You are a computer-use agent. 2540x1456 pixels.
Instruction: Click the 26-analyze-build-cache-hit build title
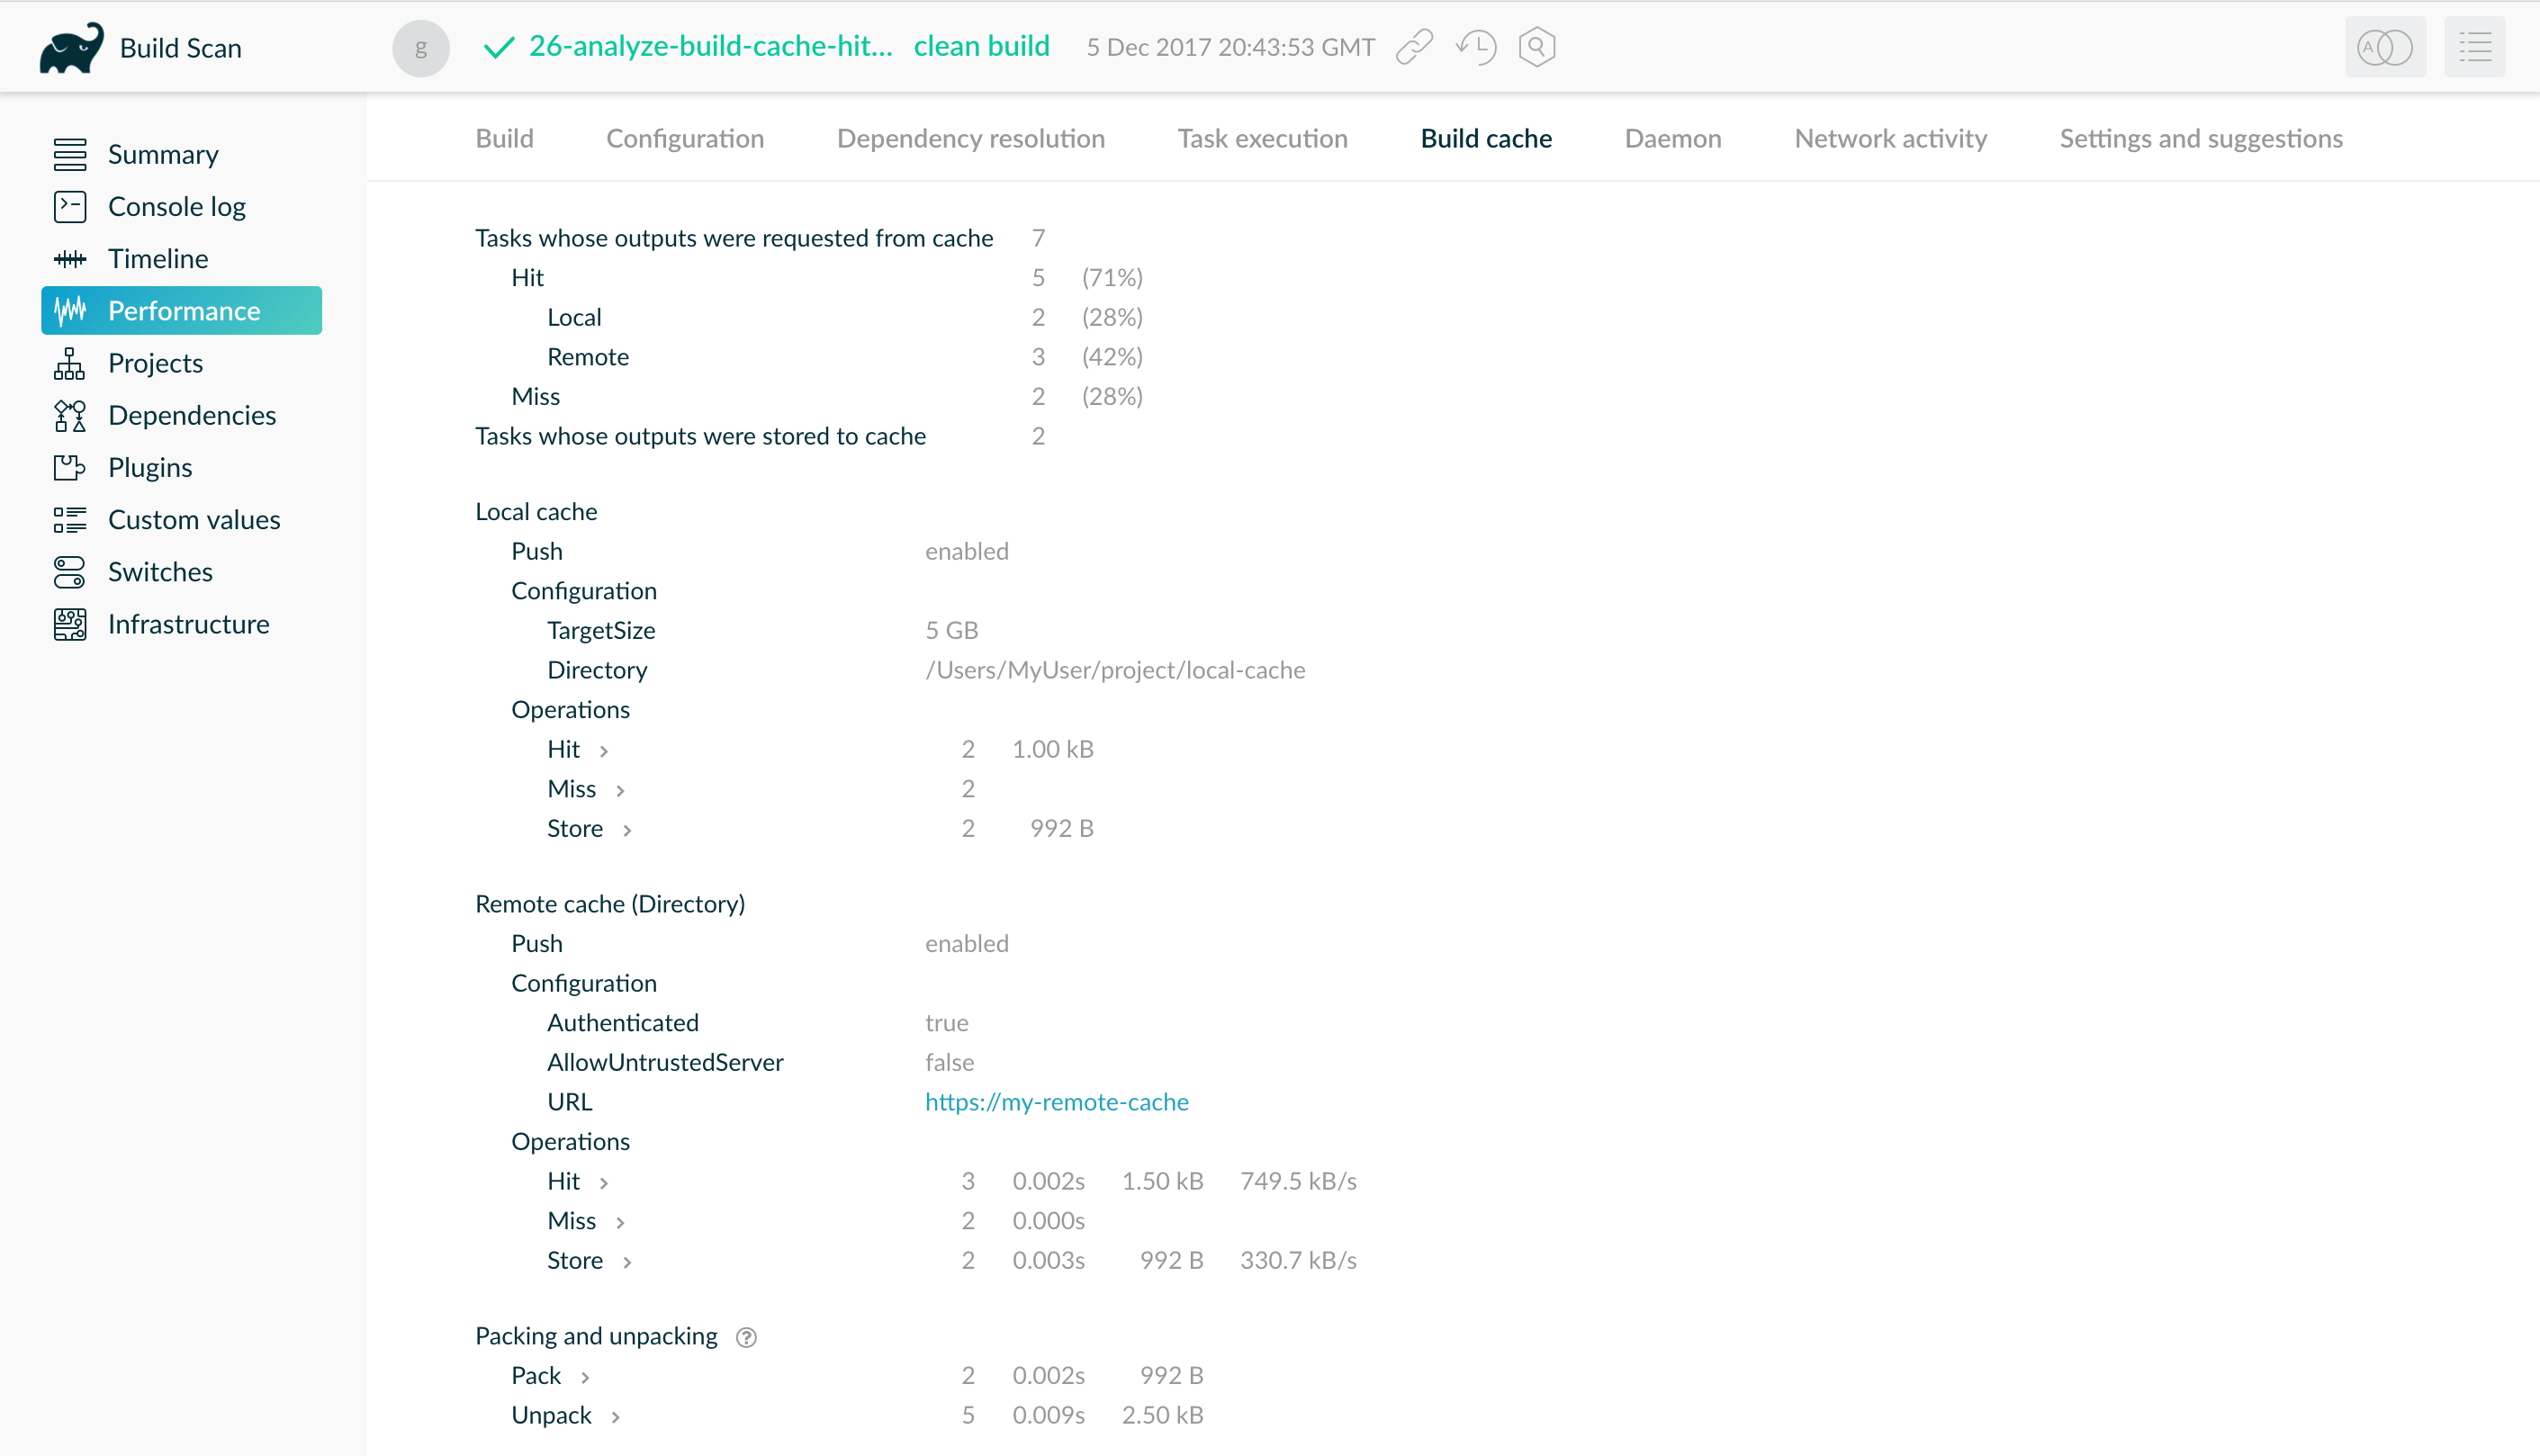coord(712,46)
